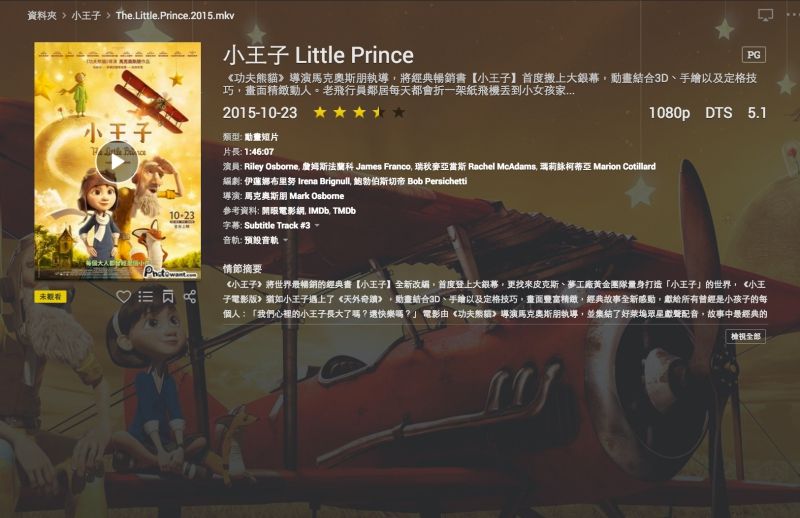Share the movie using the share icon
The width and height of the screenshot is (800, 518).
coord(190,297)
